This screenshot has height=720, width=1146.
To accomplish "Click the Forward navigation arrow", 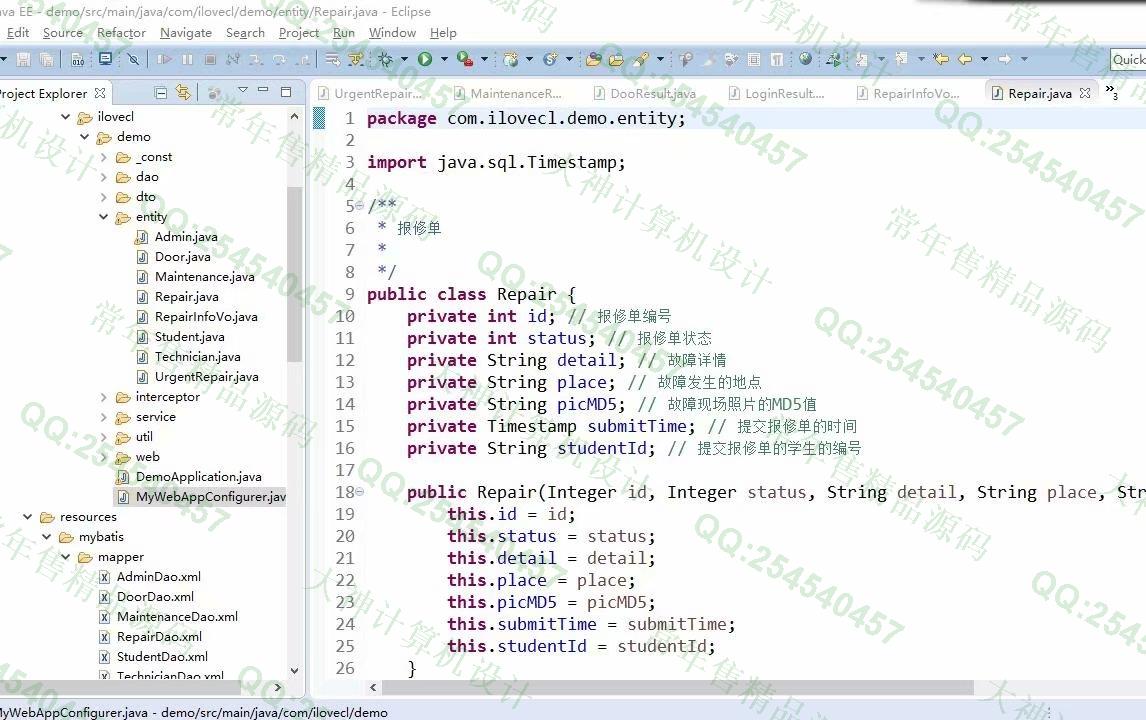I will 1004,59.
